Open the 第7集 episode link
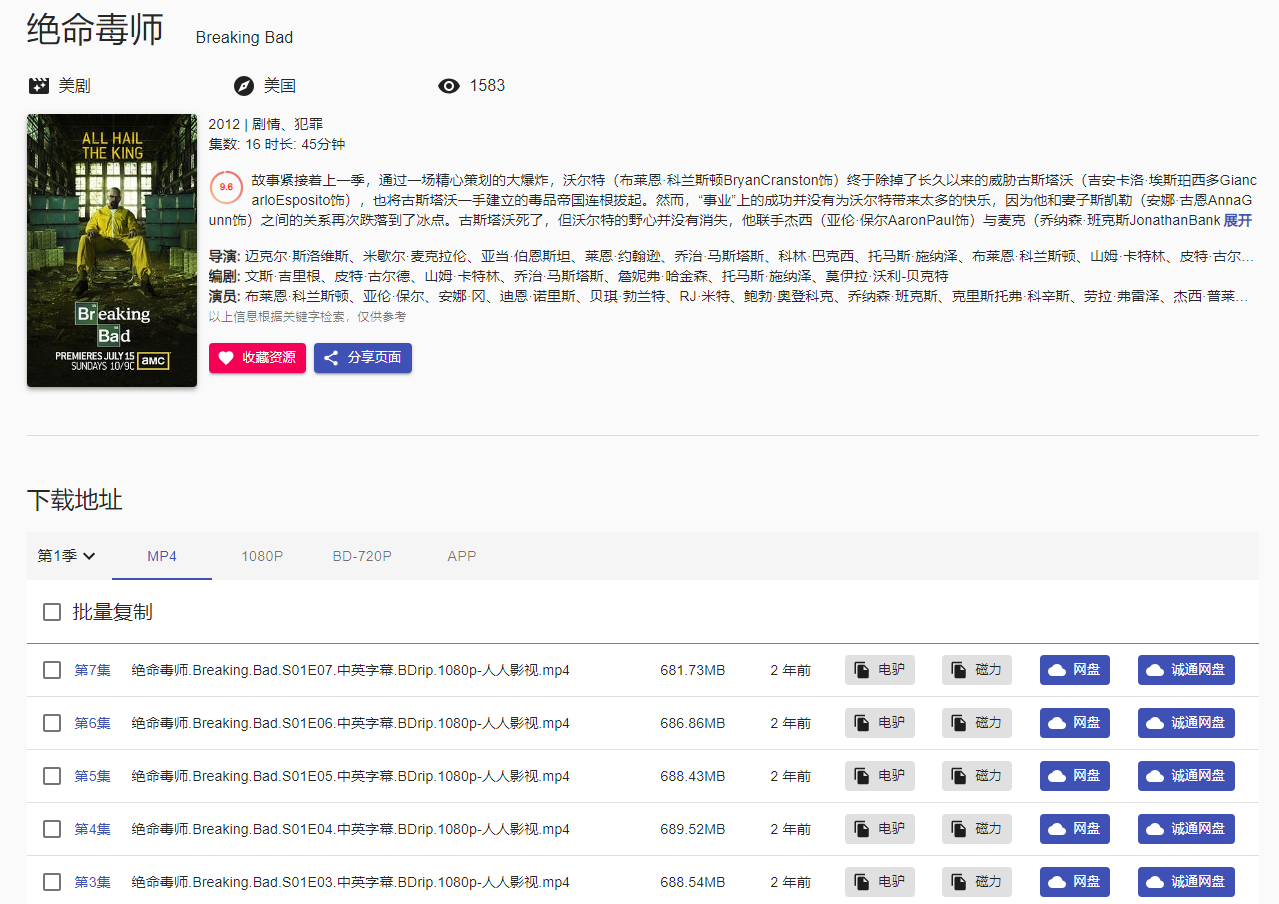This screenshot has width=1279, height=904. [x=93, y=670]
